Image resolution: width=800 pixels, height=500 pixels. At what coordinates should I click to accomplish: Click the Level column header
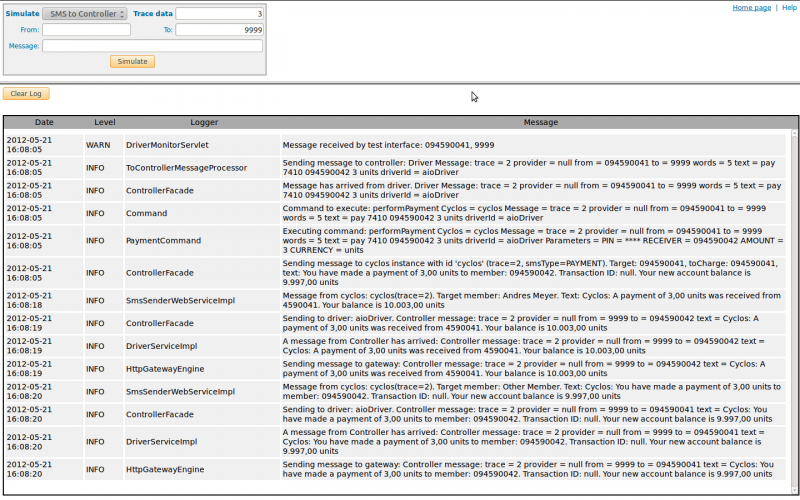pyautogui.click(x=105, y=122)
